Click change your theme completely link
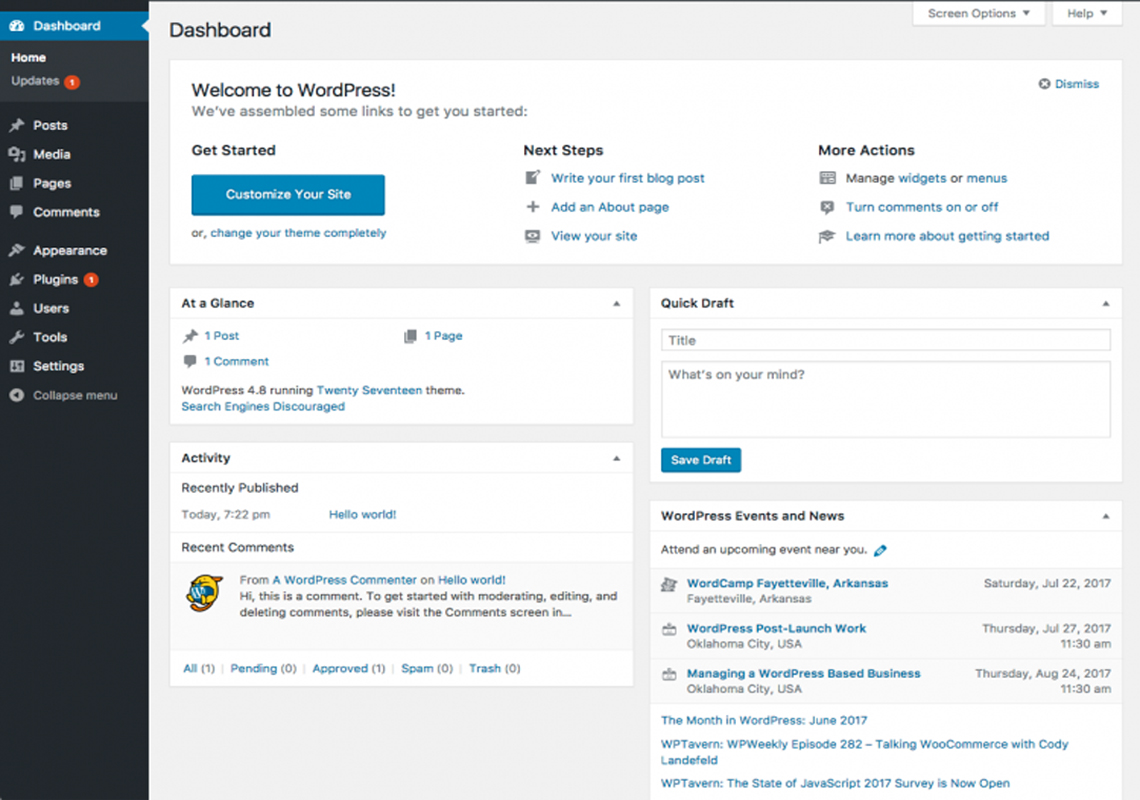This screenshot has height=800, width=1140. point(298,233)
